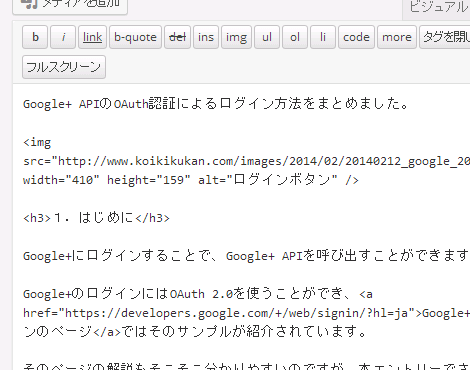
Task: Click the link quicktag button
Action: coord(92,37)
